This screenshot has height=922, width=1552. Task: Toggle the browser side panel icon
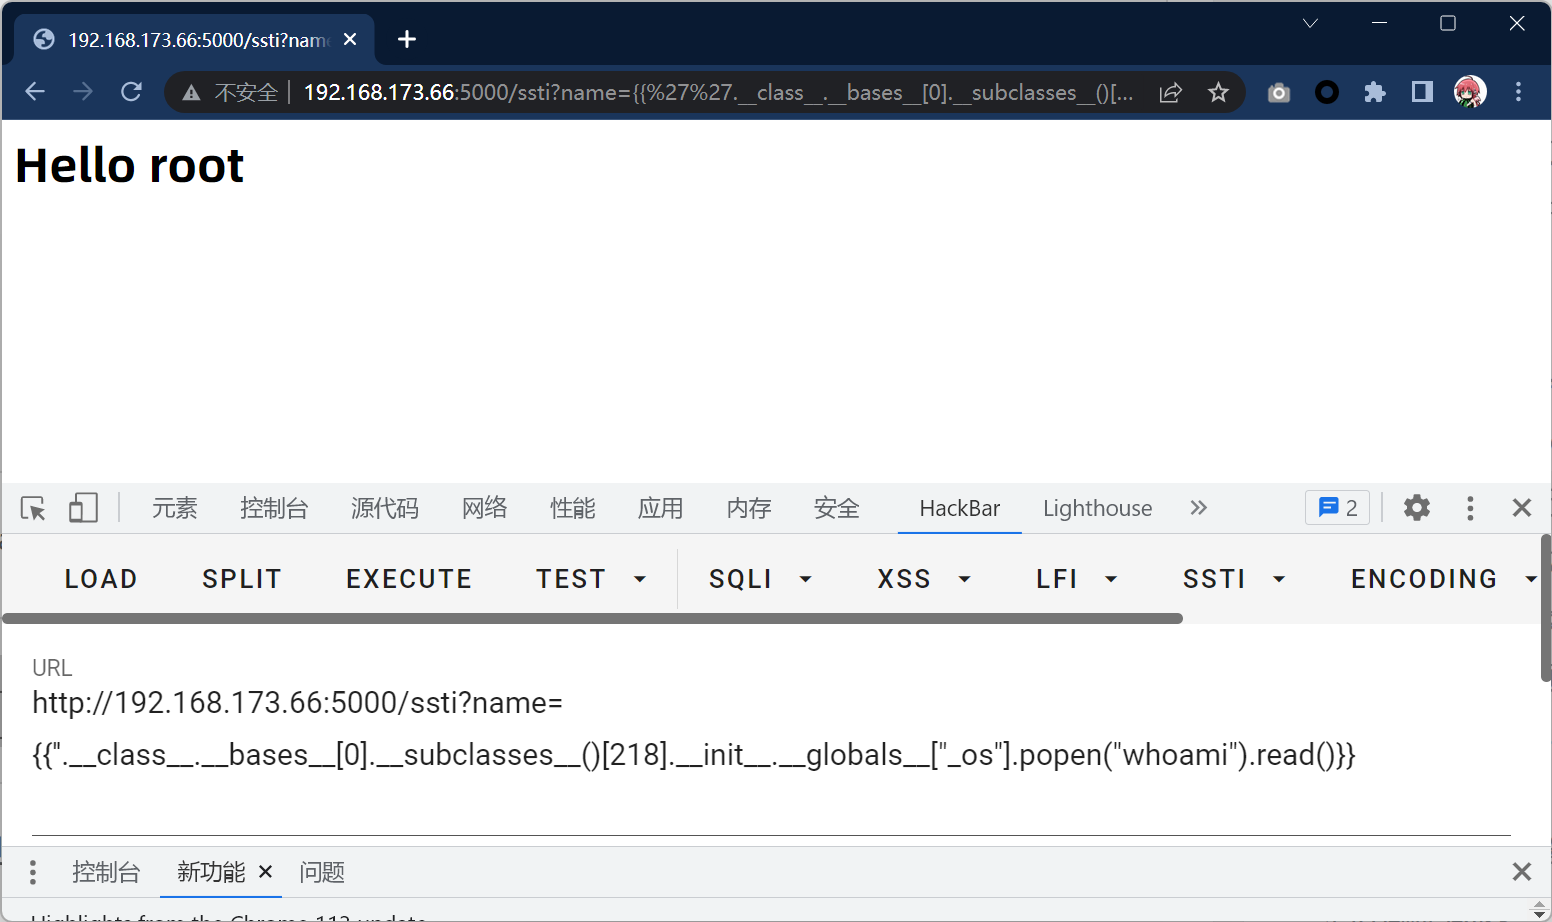tap(1422, 93)
